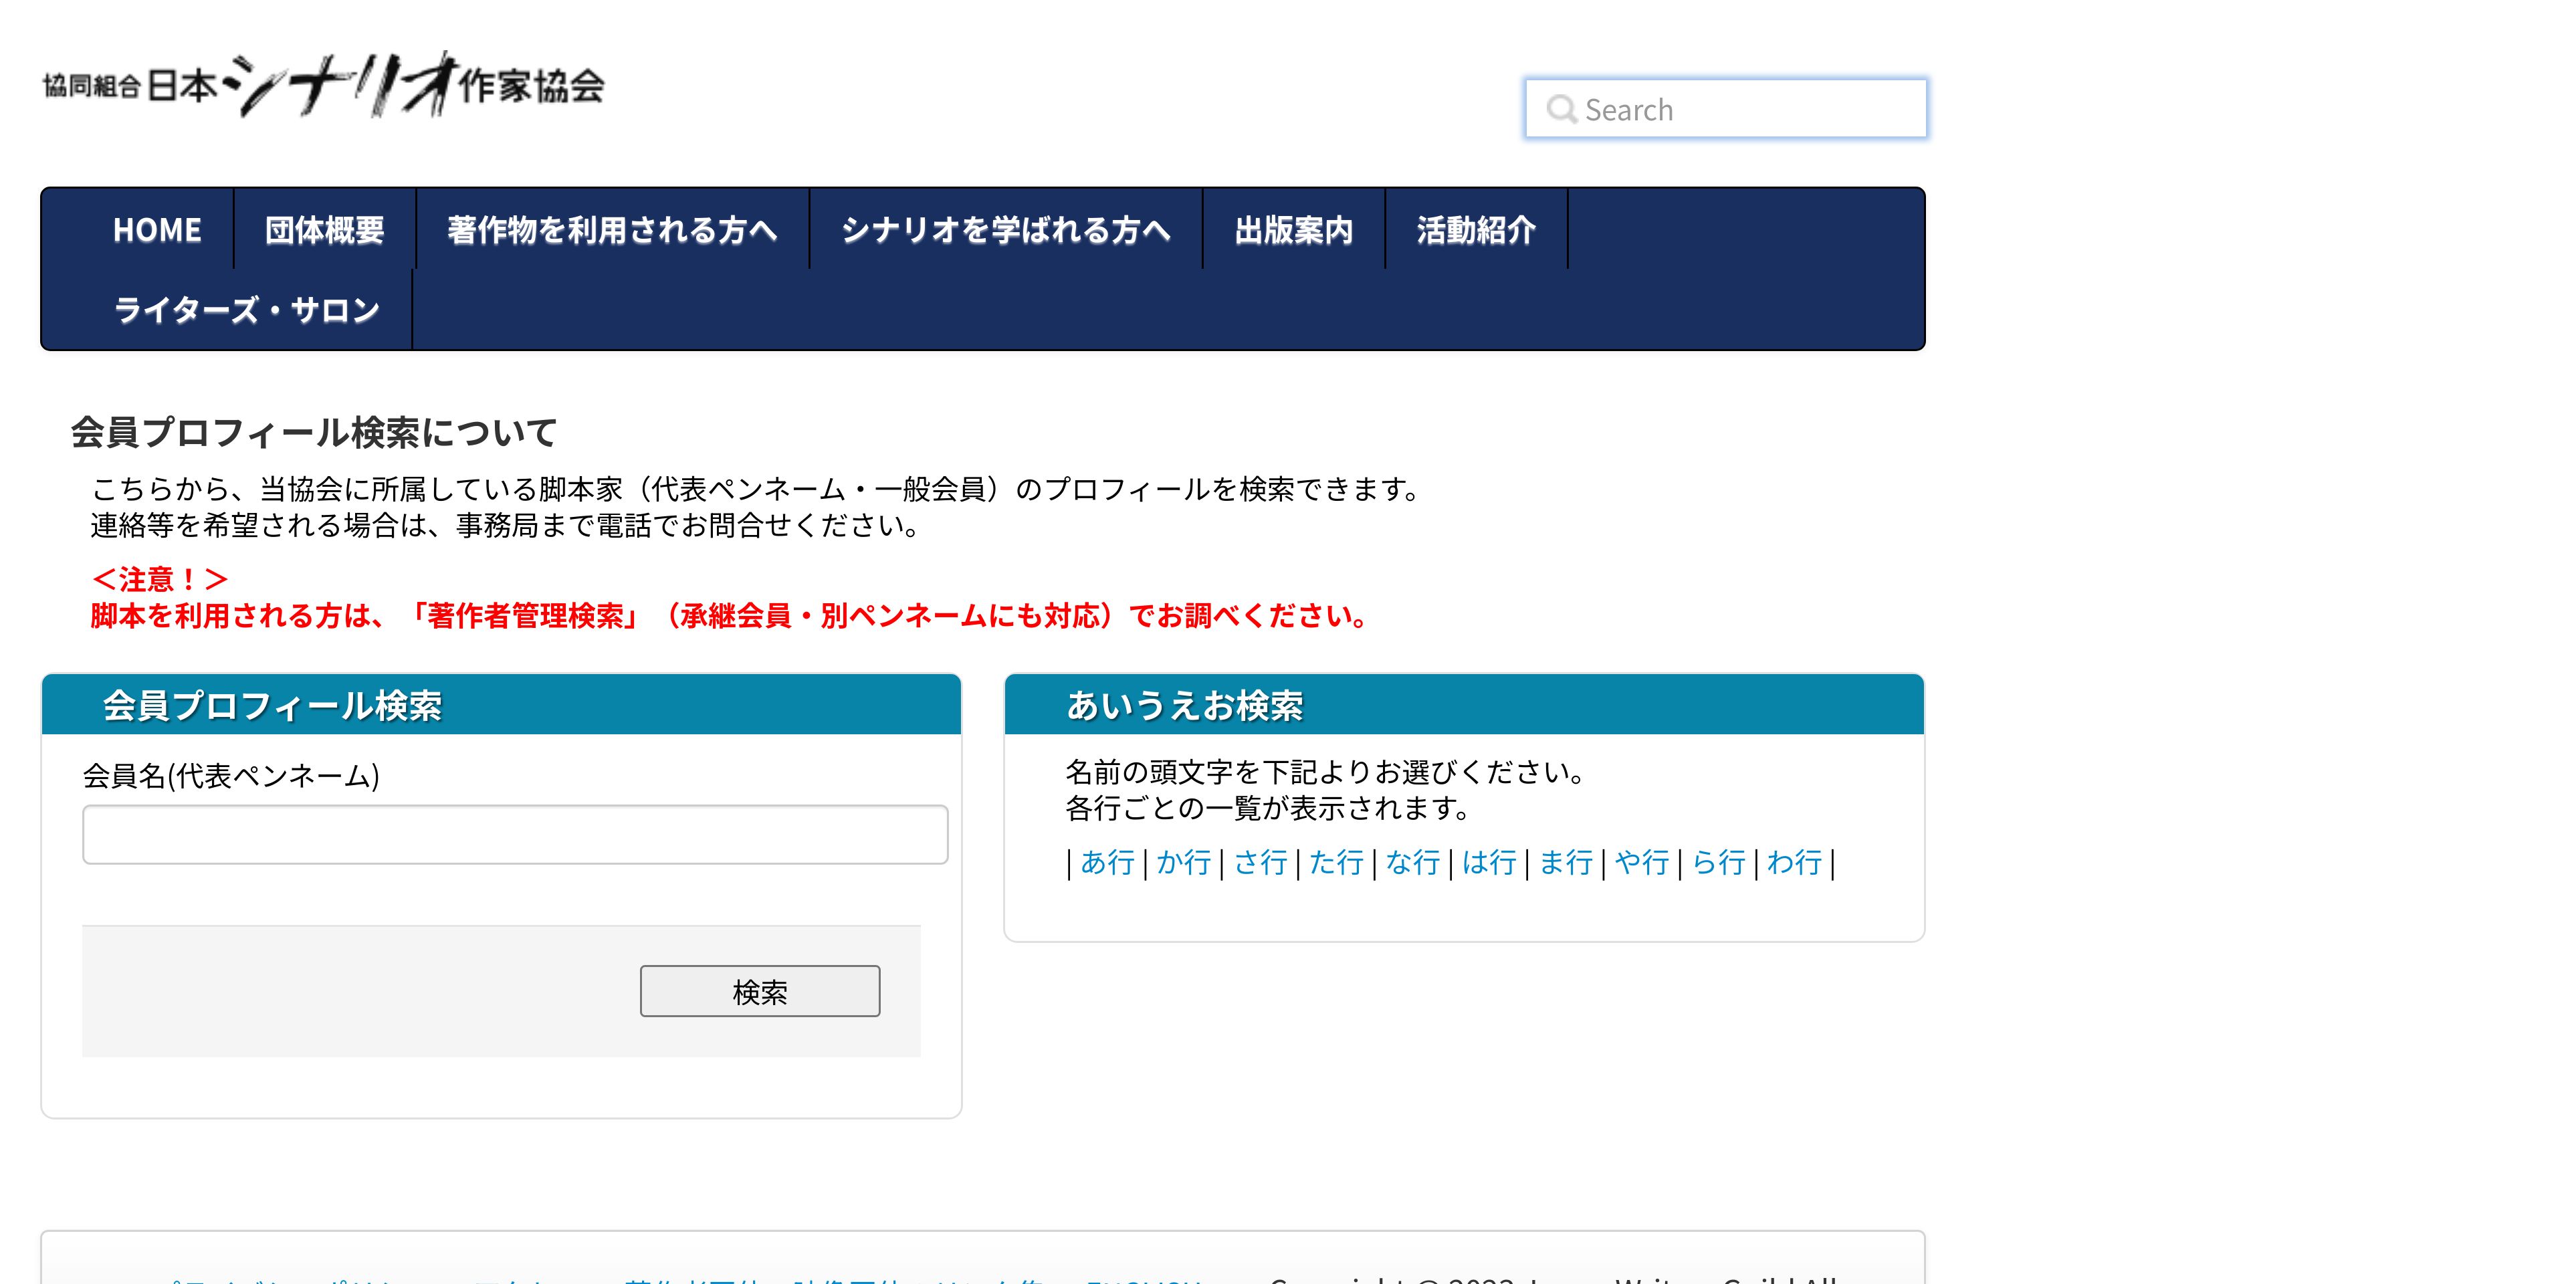Open 著作物を利用される方へ menu
Viewport: 2576px width, 1284px height.
(x=612, y=230)
